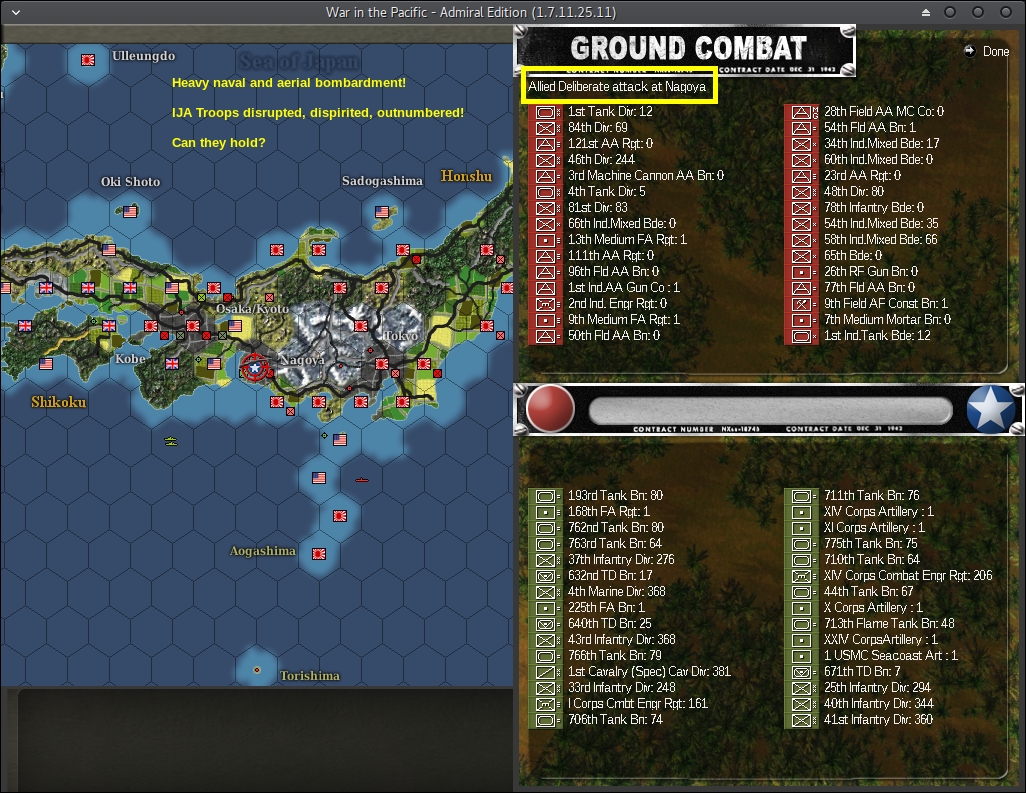The height and width of the screenshot is (793, 1026).
Task: Click the 706th Tank Bn: 74 entry
Action: click(615, 720)
